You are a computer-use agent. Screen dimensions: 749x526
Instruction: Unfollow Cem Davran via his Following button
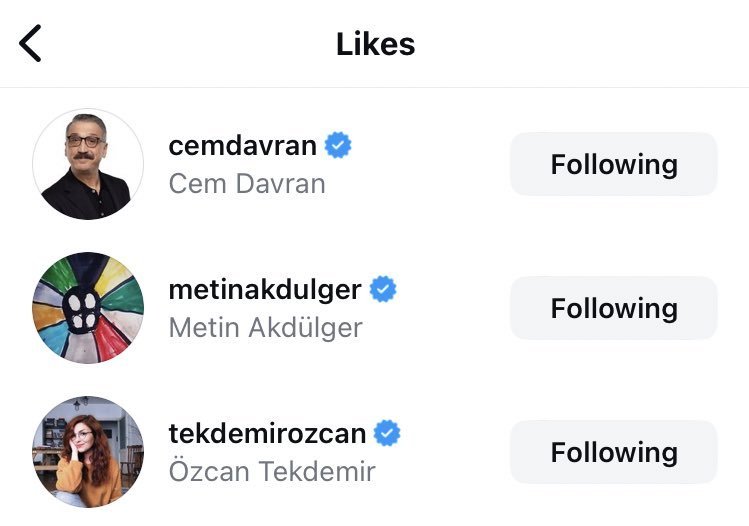(x=613, y=164)
